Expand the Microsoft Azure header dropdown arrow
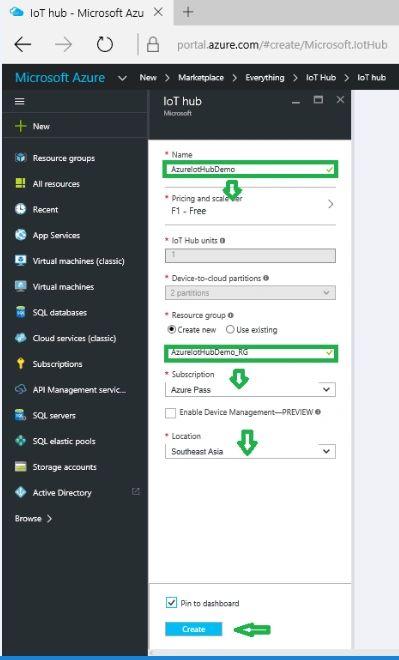Image resolution: width=399 pixels, height=660 pixels. click(x=122, y=78)
